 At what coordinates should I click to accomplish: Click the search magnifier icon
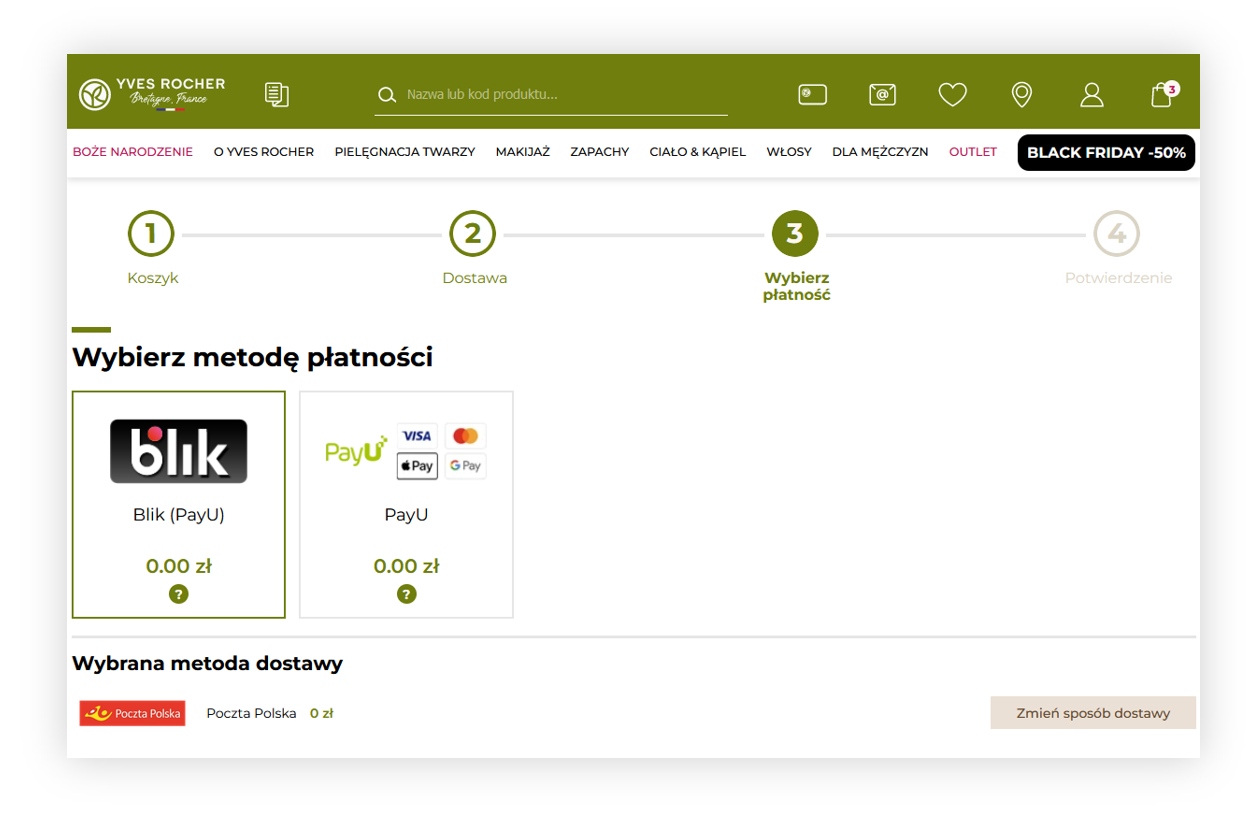(x=387, y=95)
